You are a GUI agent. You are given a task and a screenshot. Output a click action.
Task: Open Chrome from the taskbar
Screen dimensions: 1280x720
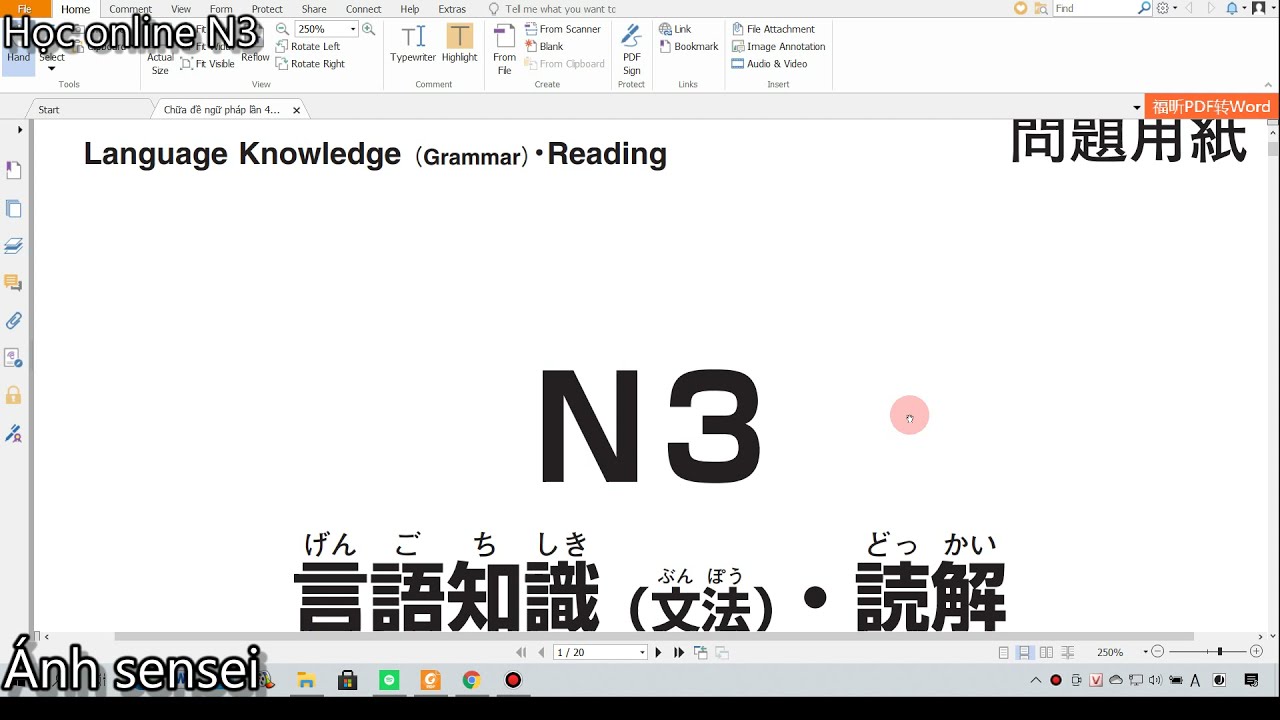(x=471, y=680)
